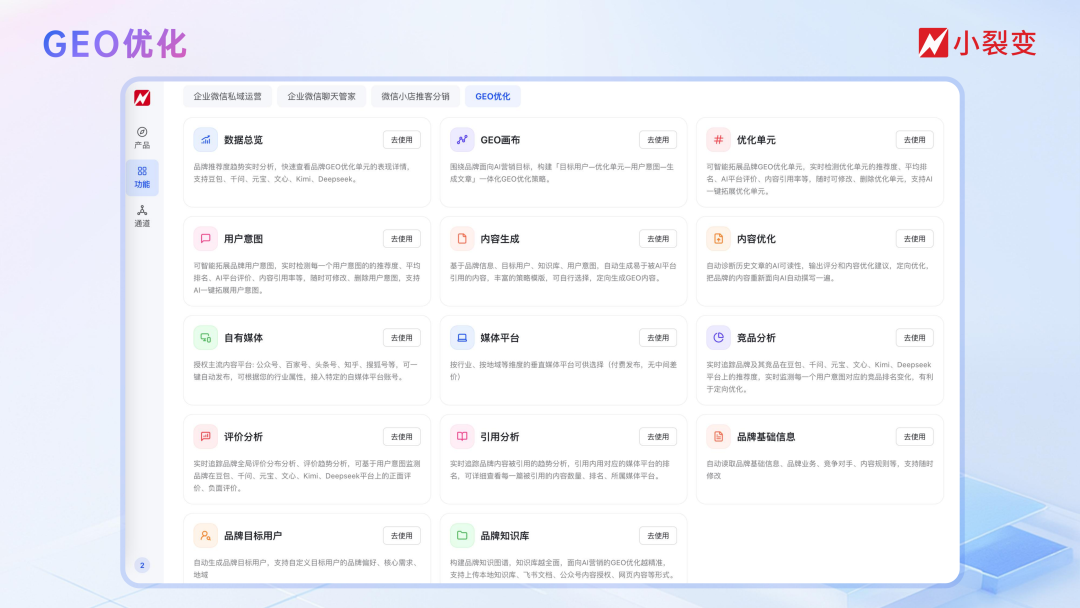The height and width of the screenshot is (608, 1080).
Task: Switch to the 微信小店推客分销 tab
Action: tap(416, 96)
